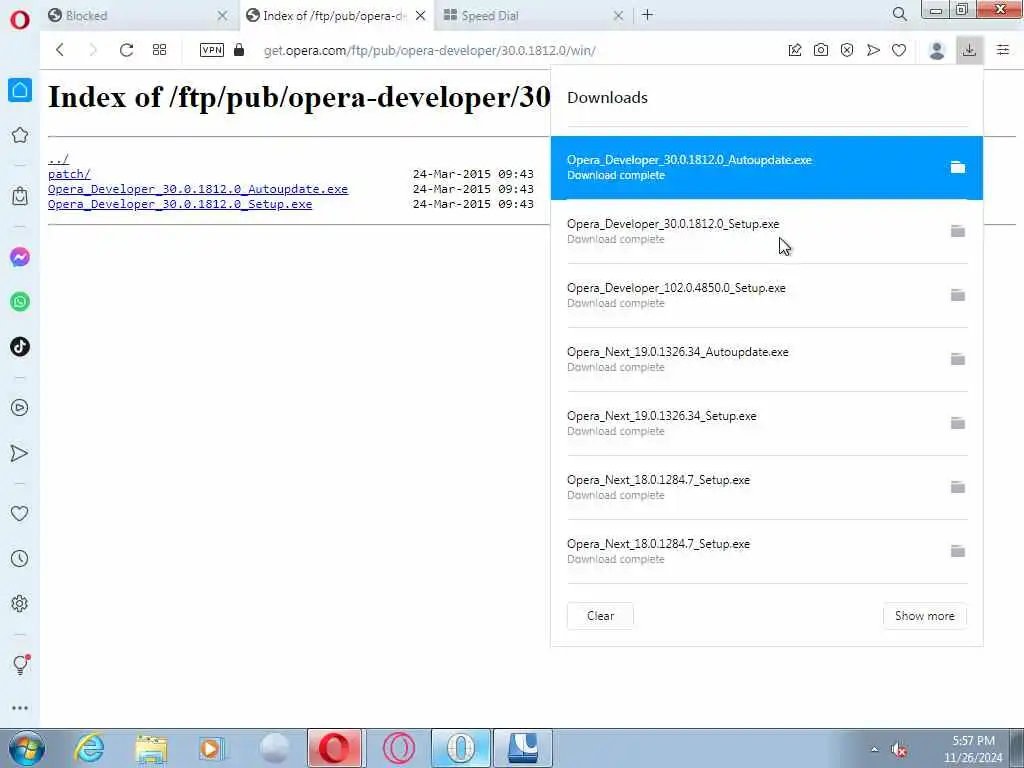1024x768 pixels.
Task: Reload the current page
Action: (126, 50)
